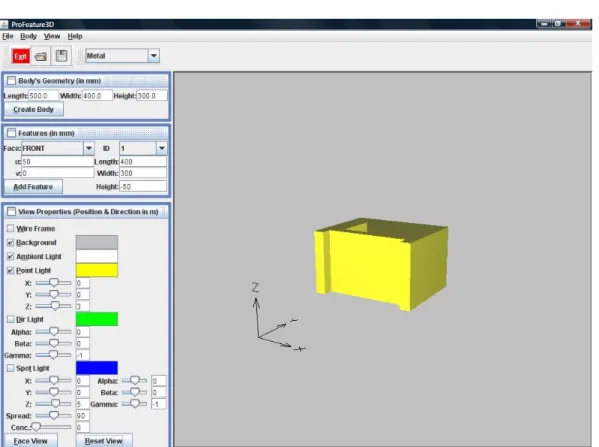Pick the white Ambient Light color swatch
Viewport: 599px width, 447px height.
[97, 256]
